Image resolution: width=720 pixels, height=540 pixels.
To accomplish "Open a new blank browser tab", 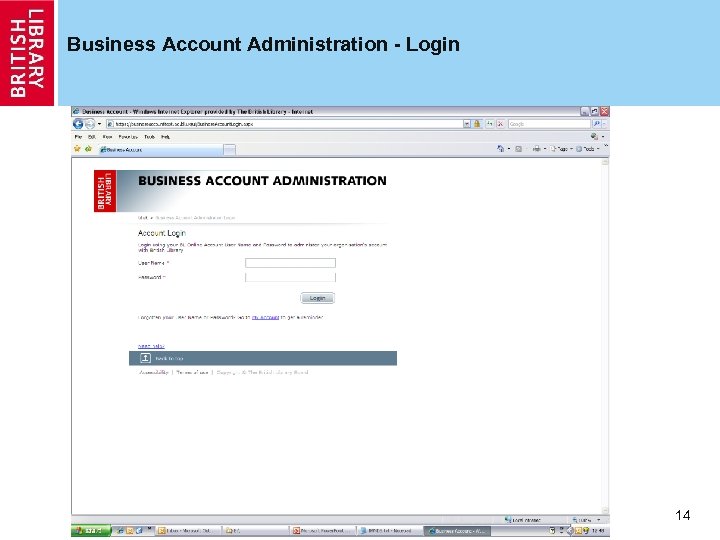I will [230, 150].
